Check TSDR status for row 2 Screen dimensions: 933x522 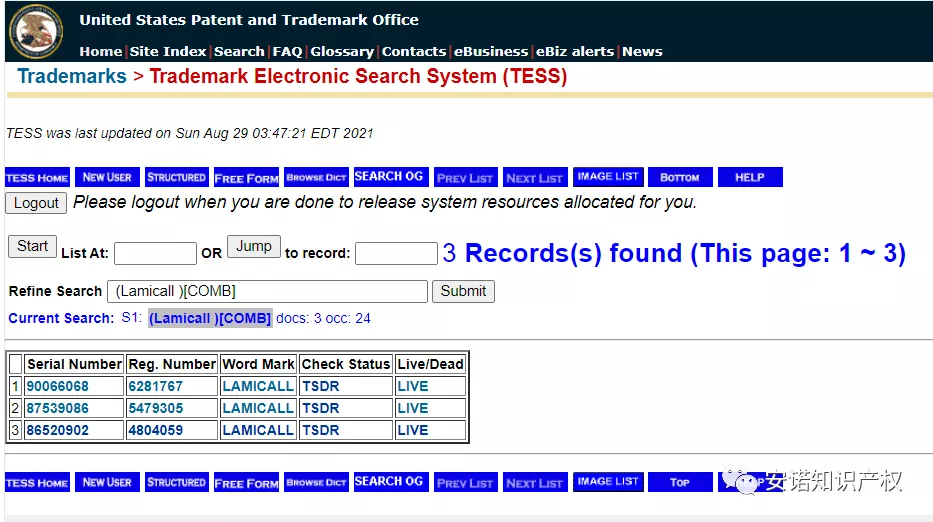pyautogui.click(x=321, y=408)
